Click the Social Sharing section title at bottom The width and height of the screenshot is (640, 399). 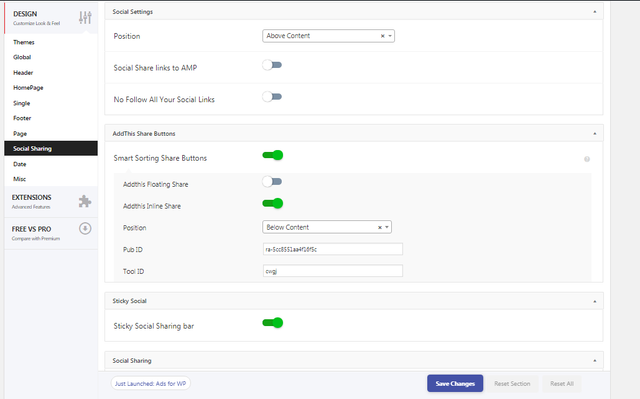[132, 361]
